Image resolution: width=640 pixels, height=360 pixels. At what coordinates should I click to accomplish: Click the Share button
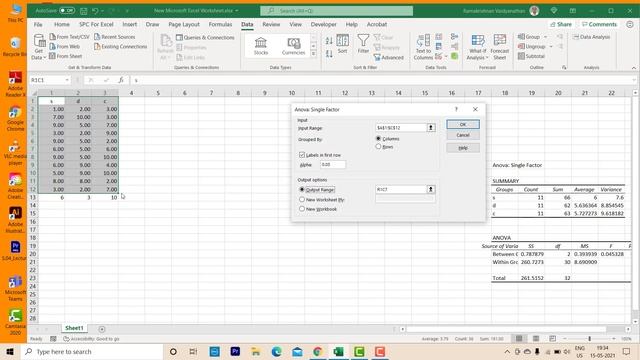point(561,24)
